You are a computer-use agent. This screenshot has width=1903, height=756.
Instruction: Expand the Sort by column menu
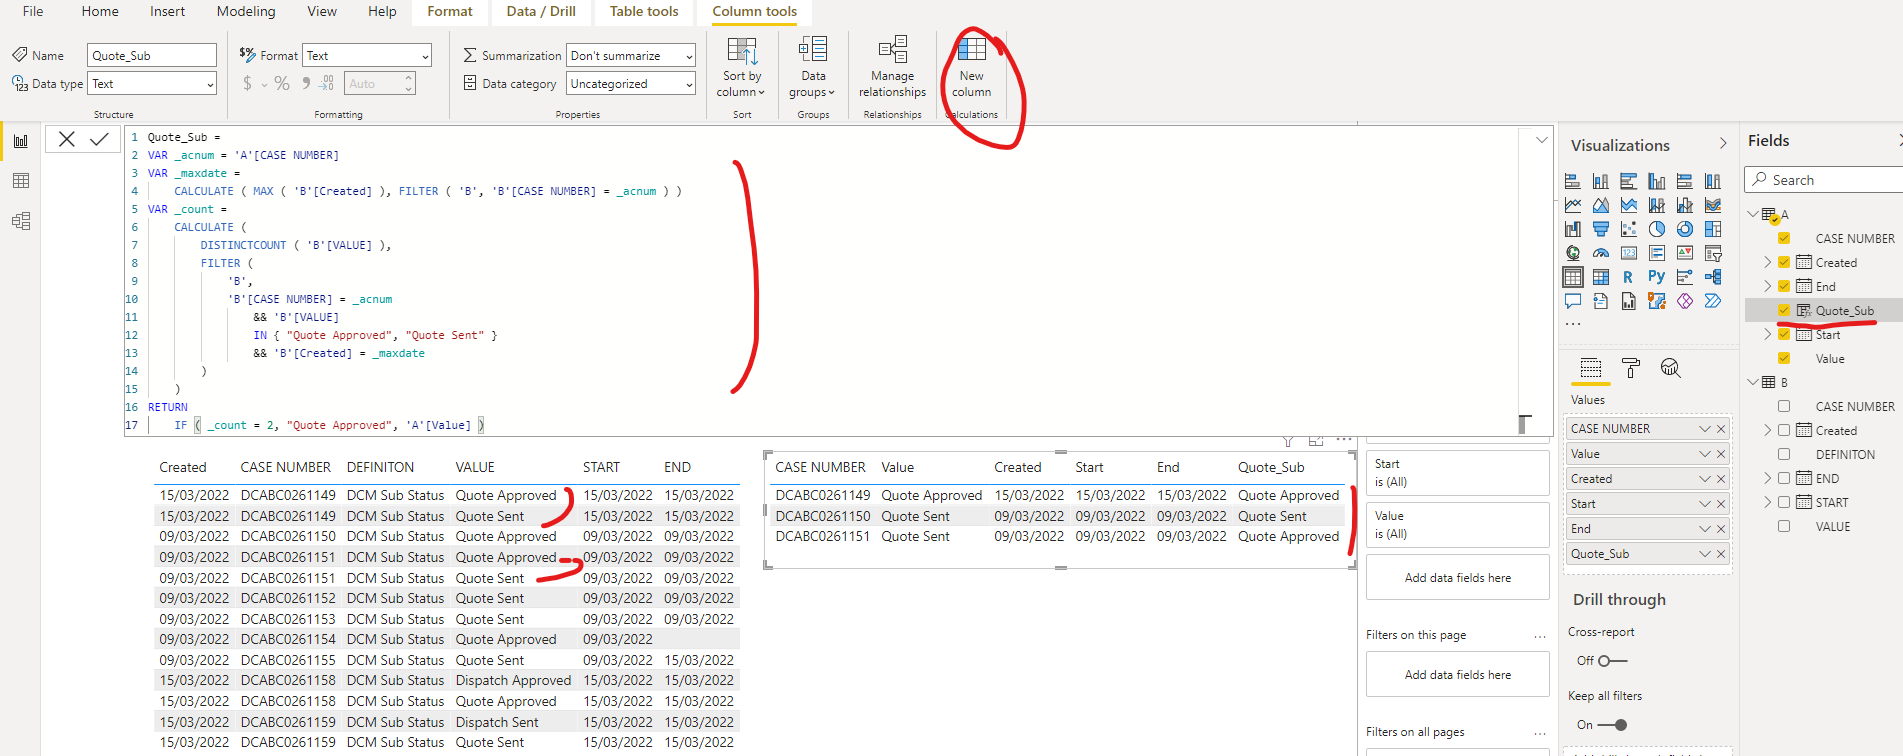point(741,66)
